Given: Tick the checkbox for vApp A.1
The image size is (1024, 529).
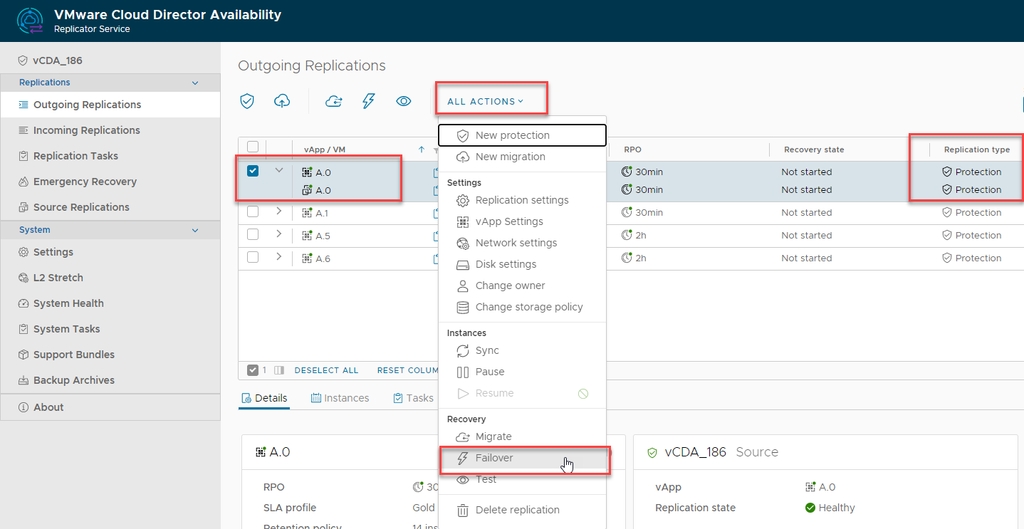Looking at the screenshot, I should click(x=253, y=212).
